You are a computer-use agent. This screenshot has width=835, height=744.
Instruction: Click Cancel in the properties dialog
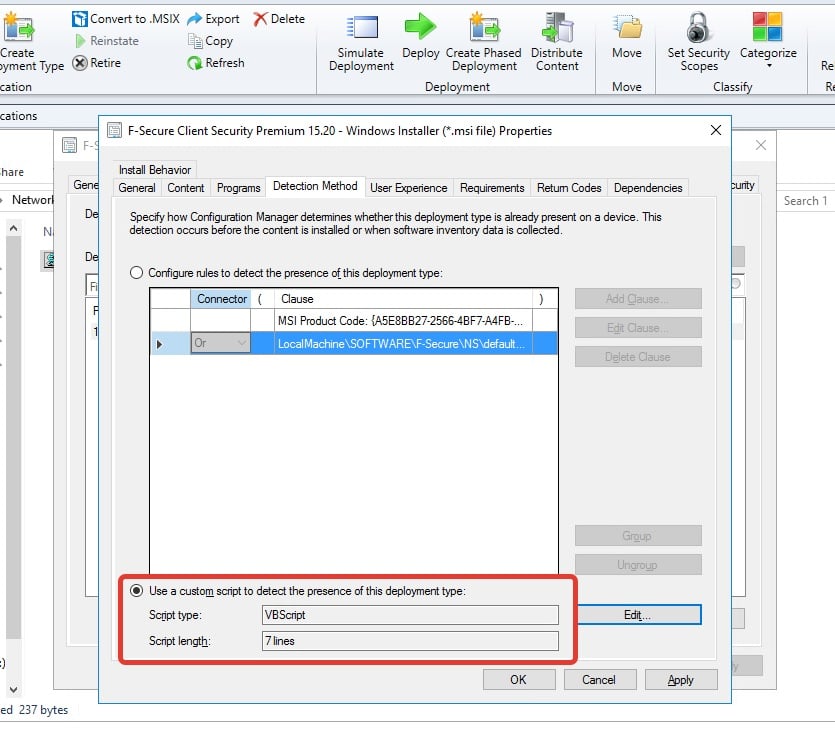click(x=600, y=680)
